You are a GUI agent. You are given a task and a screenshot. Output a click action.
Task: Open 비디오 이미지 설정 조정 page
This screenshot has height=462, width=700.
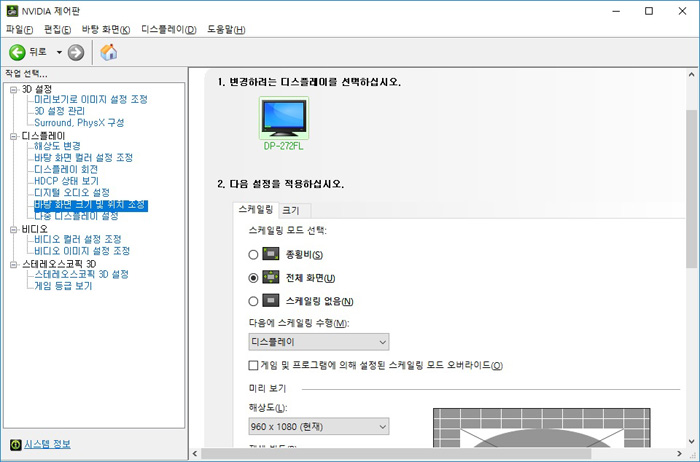click(82, 251)
